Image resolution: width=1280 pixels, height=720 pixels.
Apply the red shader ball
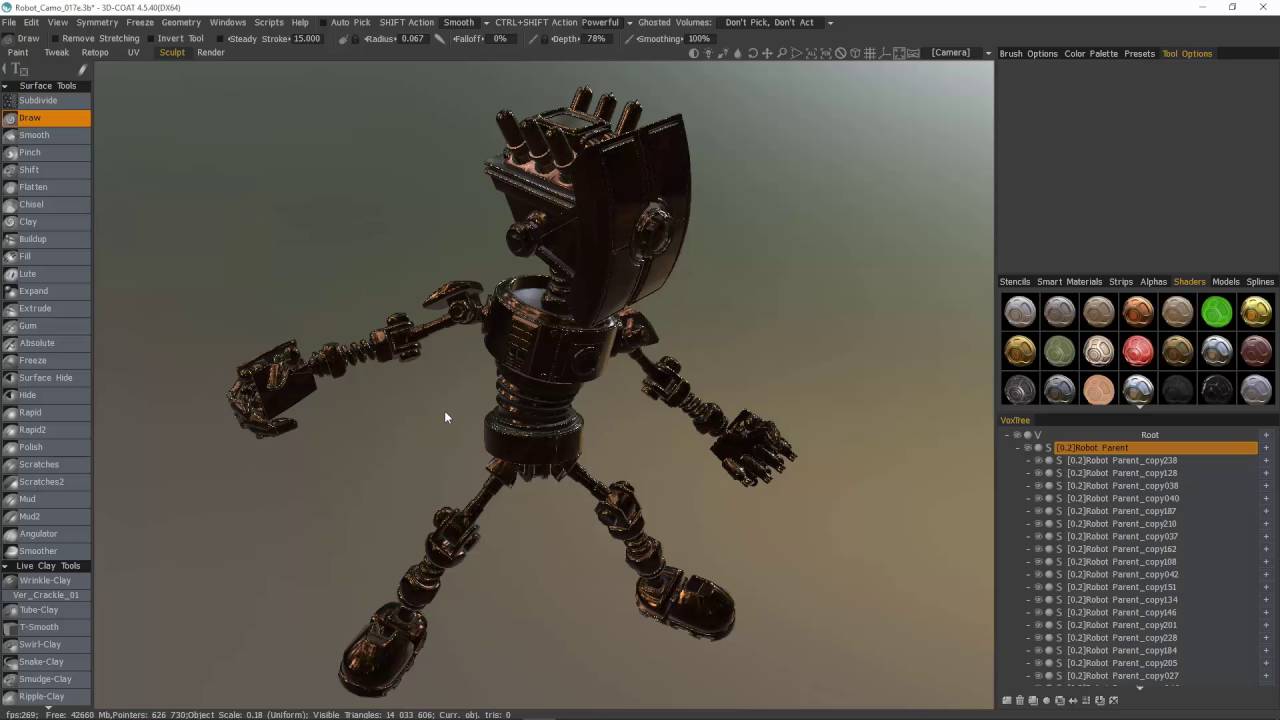coord(1138,351)
